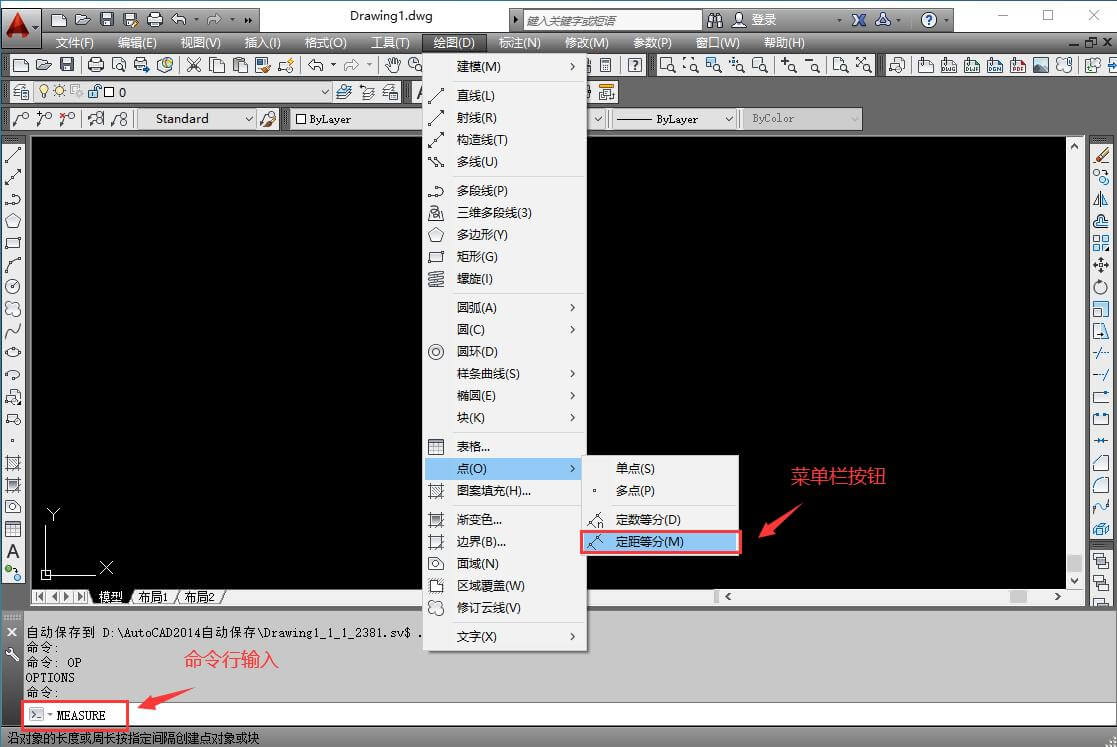1117x747 pixels.
Task: Choose 定数等分(D) from the submenu
Action: 660,520
